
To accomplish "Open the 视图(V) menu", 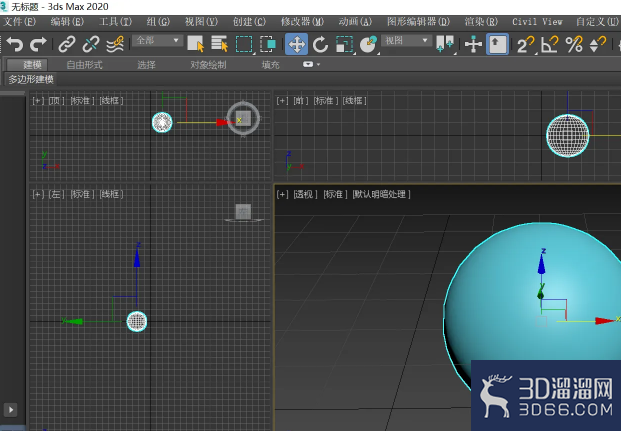I will tap(201, 22).
